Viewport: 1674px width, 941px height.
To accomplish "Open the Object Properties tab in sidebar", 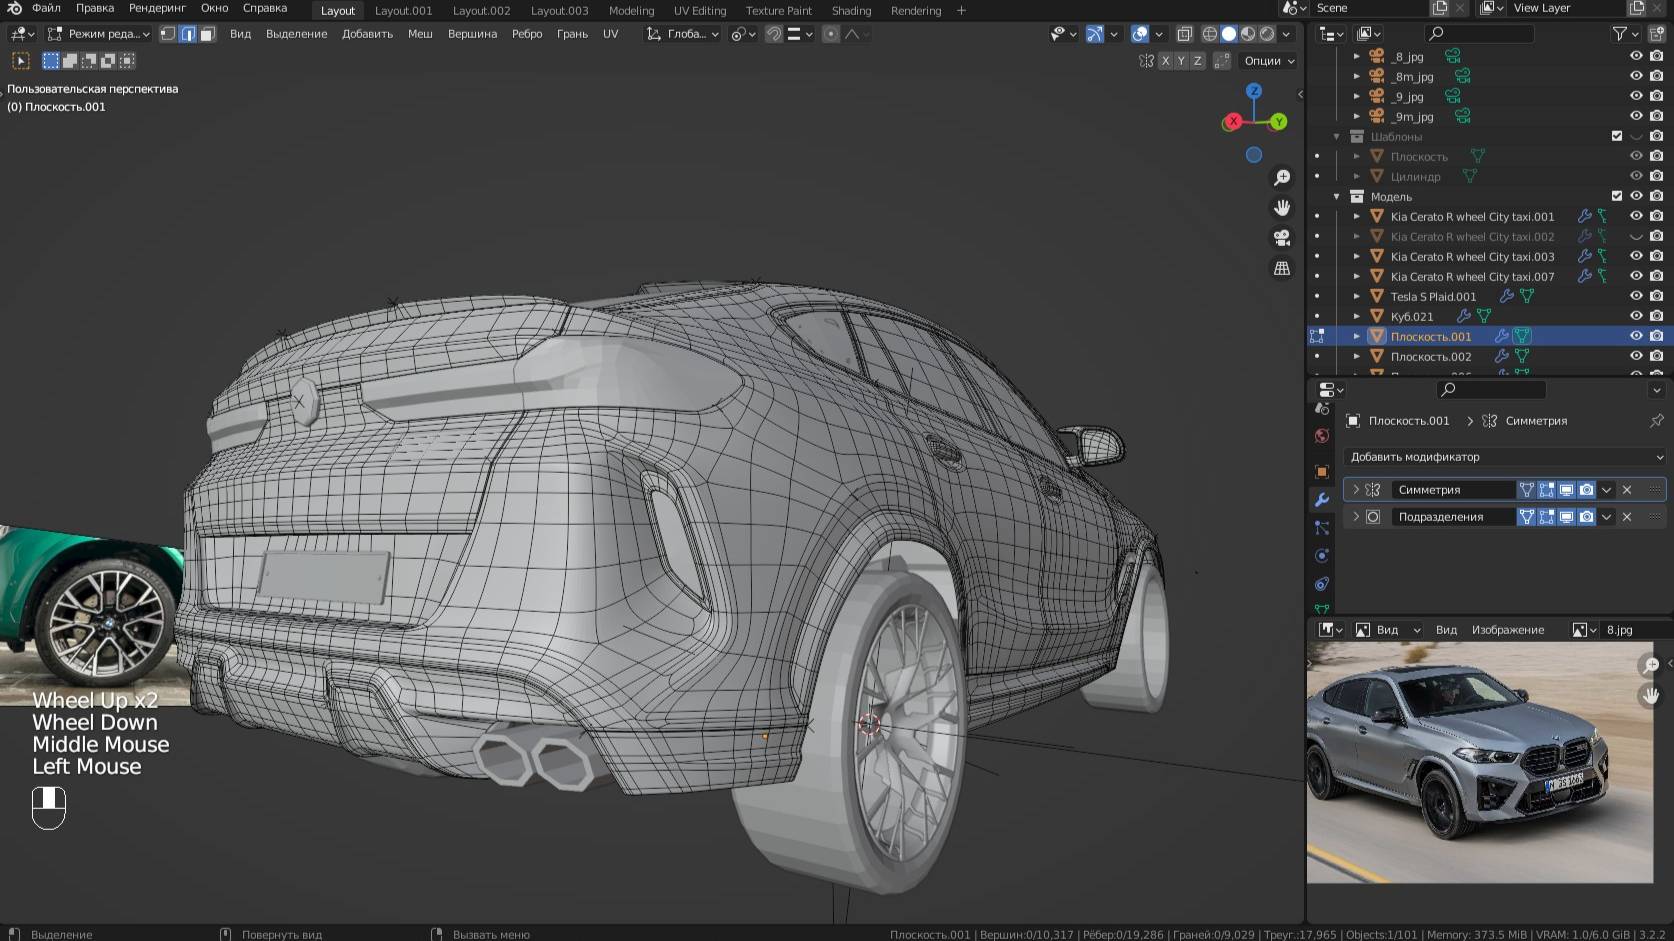I will tap(1321, 471).
